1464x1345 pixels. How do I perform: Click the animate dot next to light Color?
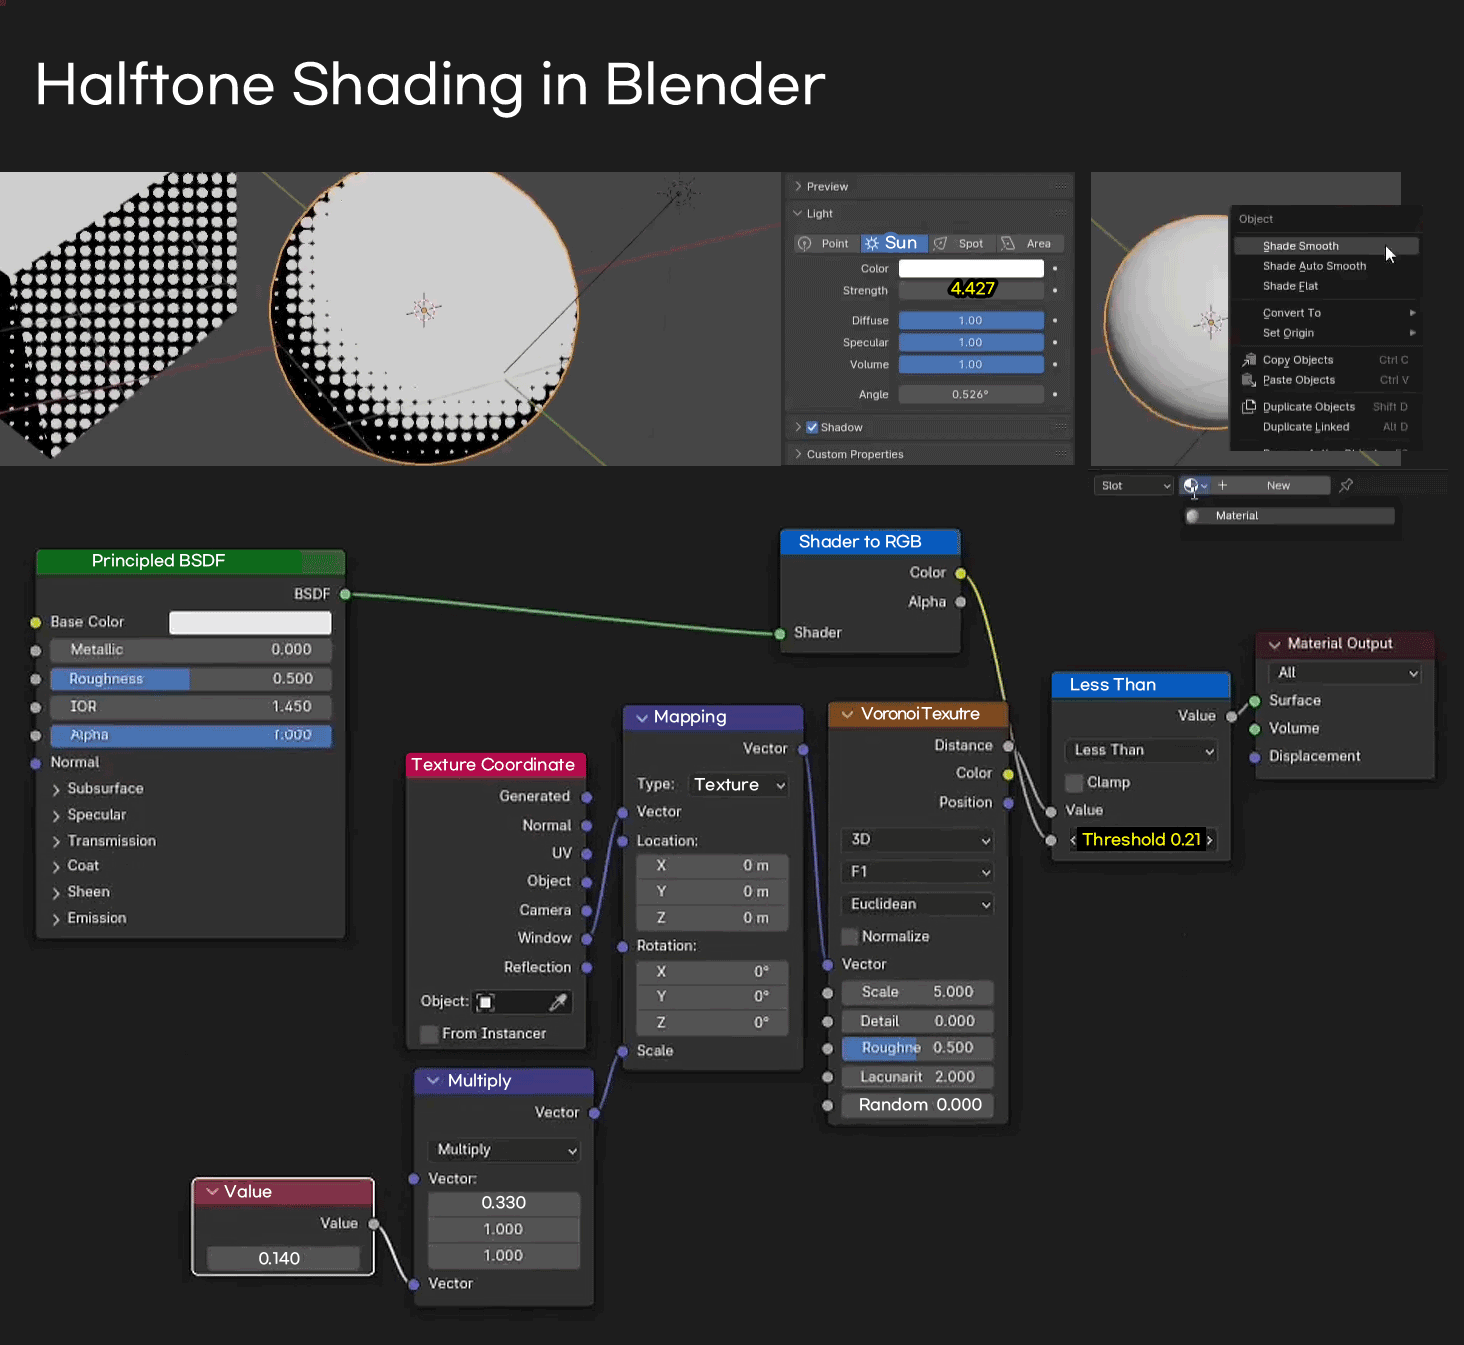pyautogui.click(x=1055, y=268)
